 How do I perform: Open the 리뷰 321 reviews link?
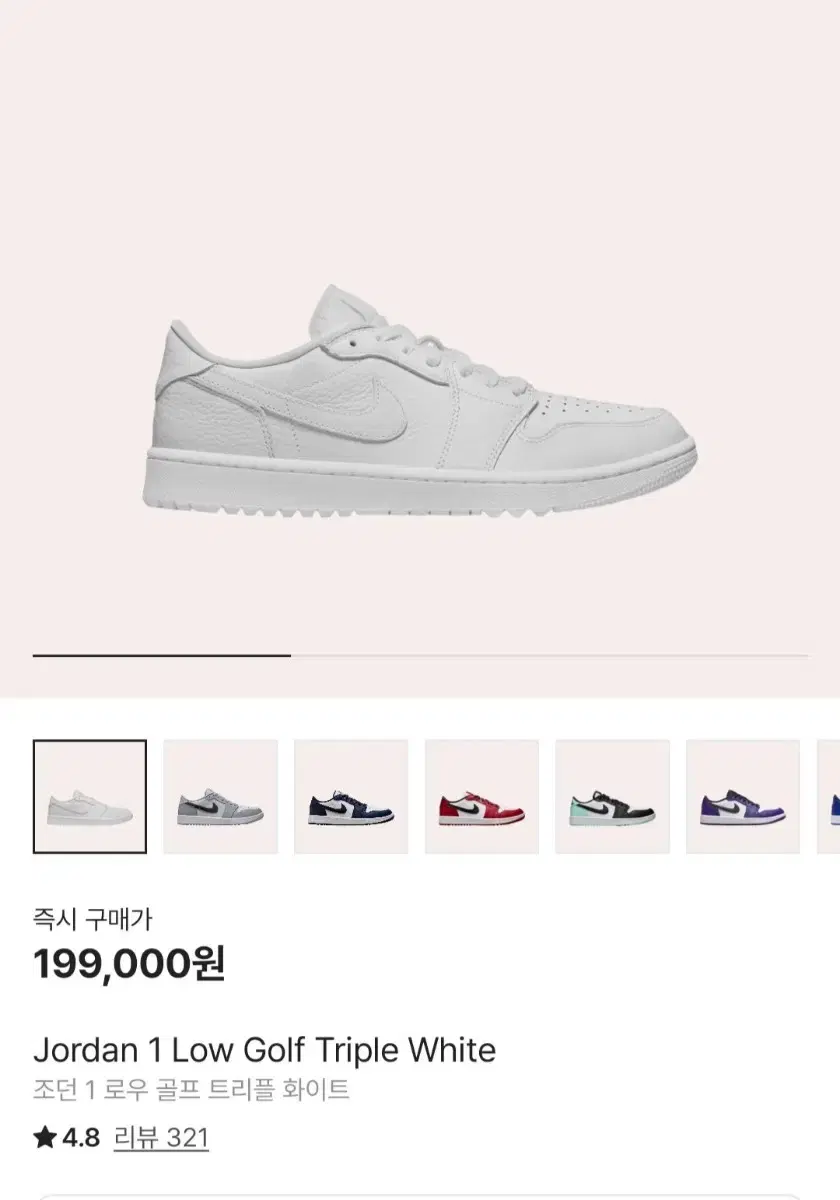pos(161,1137)
